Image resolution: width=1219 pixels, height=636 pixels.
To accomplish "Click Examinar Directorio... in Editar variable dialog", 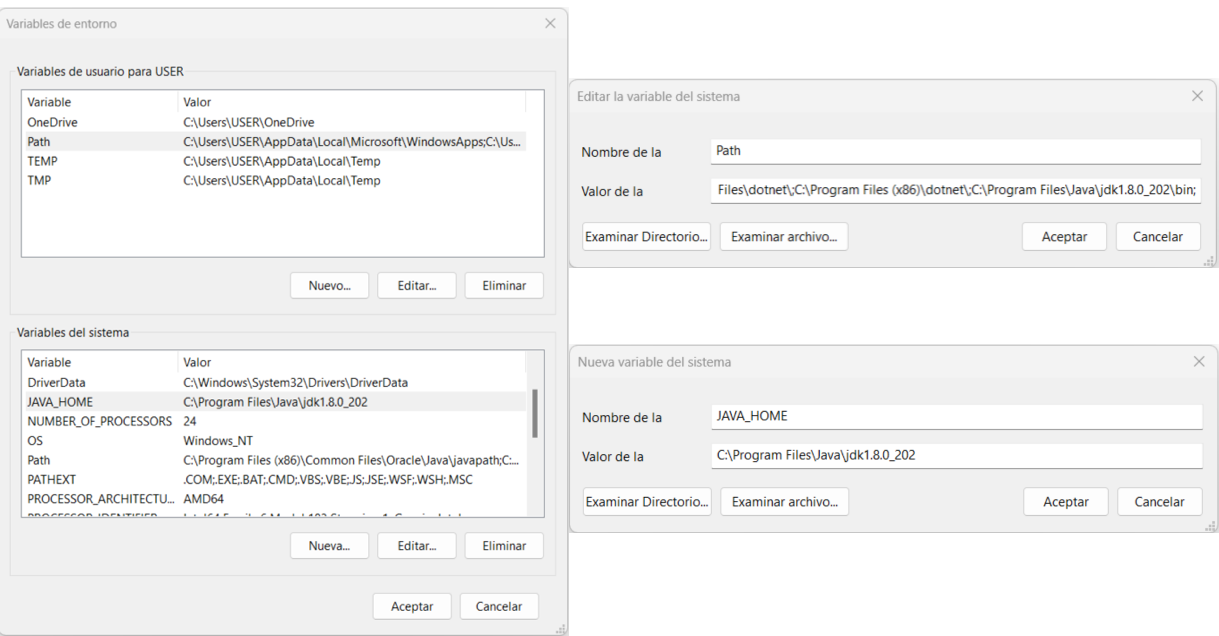I will (x=646, y=237).
